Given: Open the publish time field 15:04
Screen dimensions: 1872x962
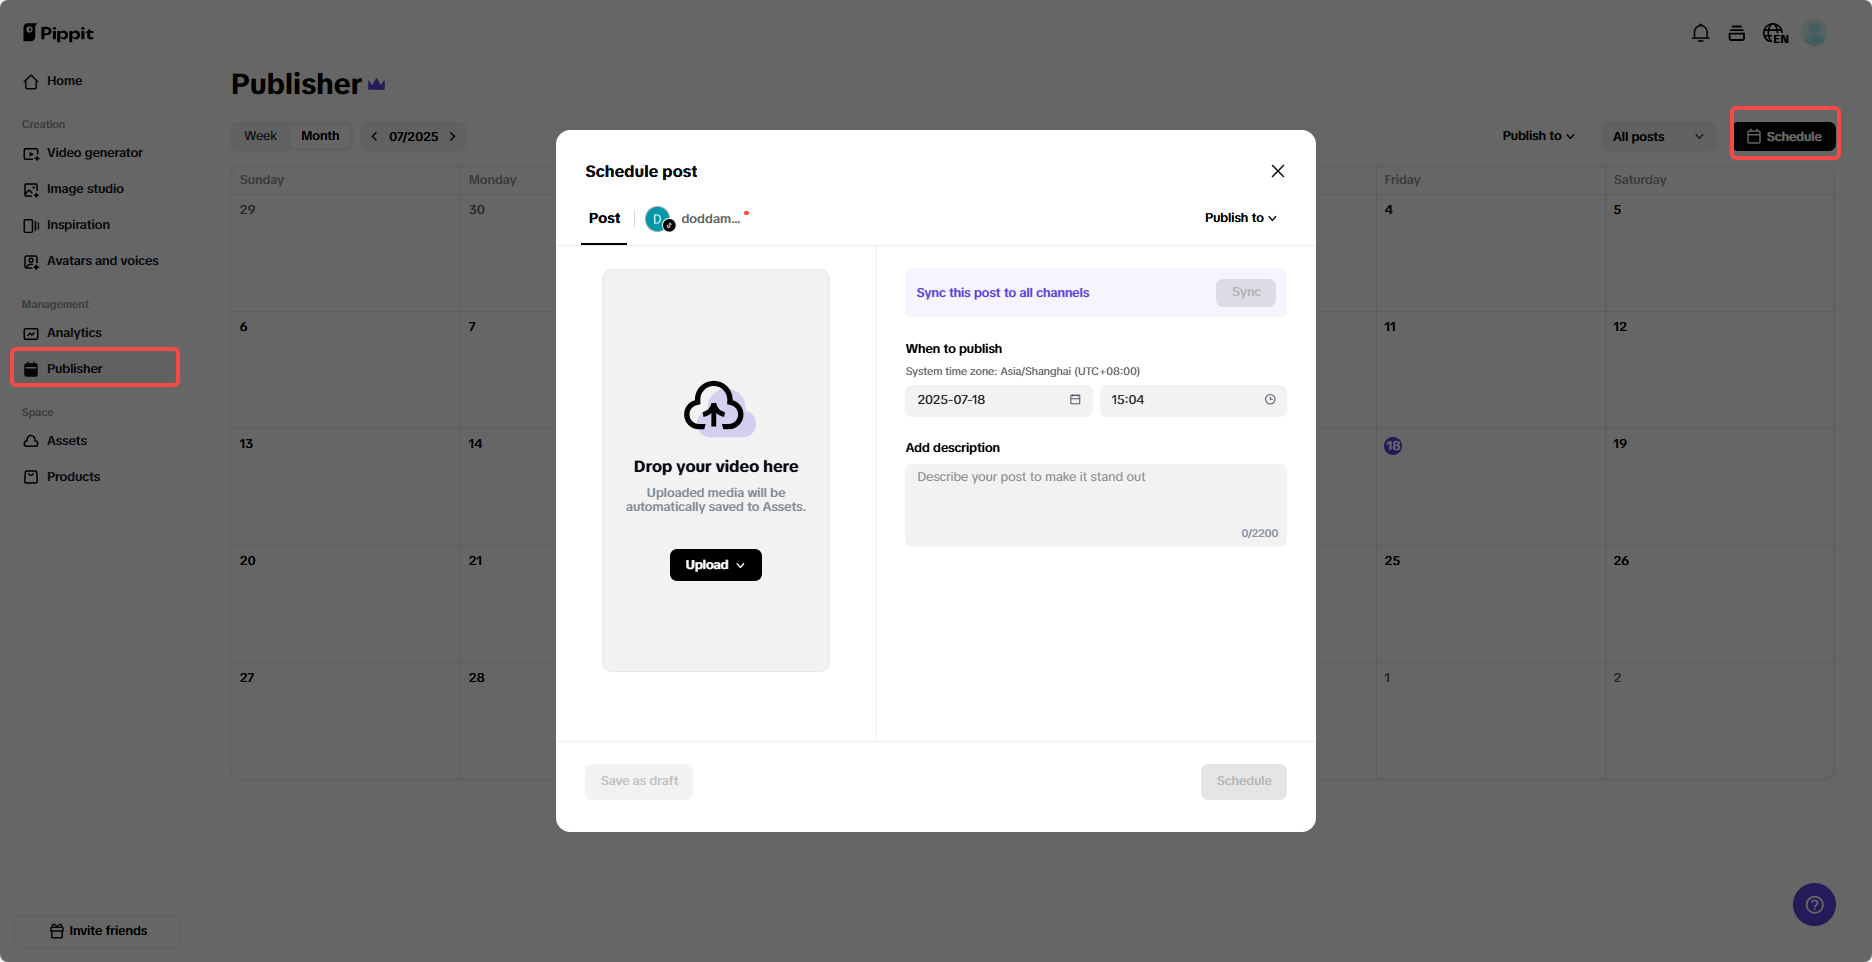Looking at the screenshot, I should 1193,400.
